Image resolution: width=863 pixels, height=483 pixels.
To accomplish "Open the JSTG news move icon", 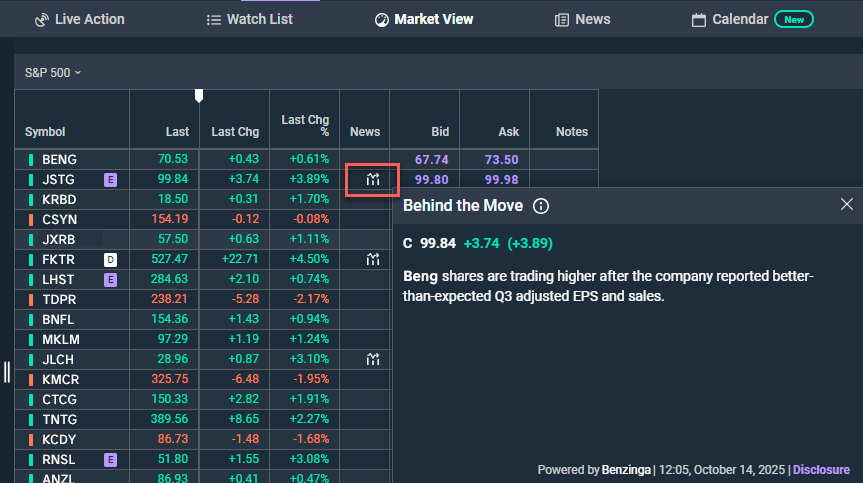I will point(373,179).
